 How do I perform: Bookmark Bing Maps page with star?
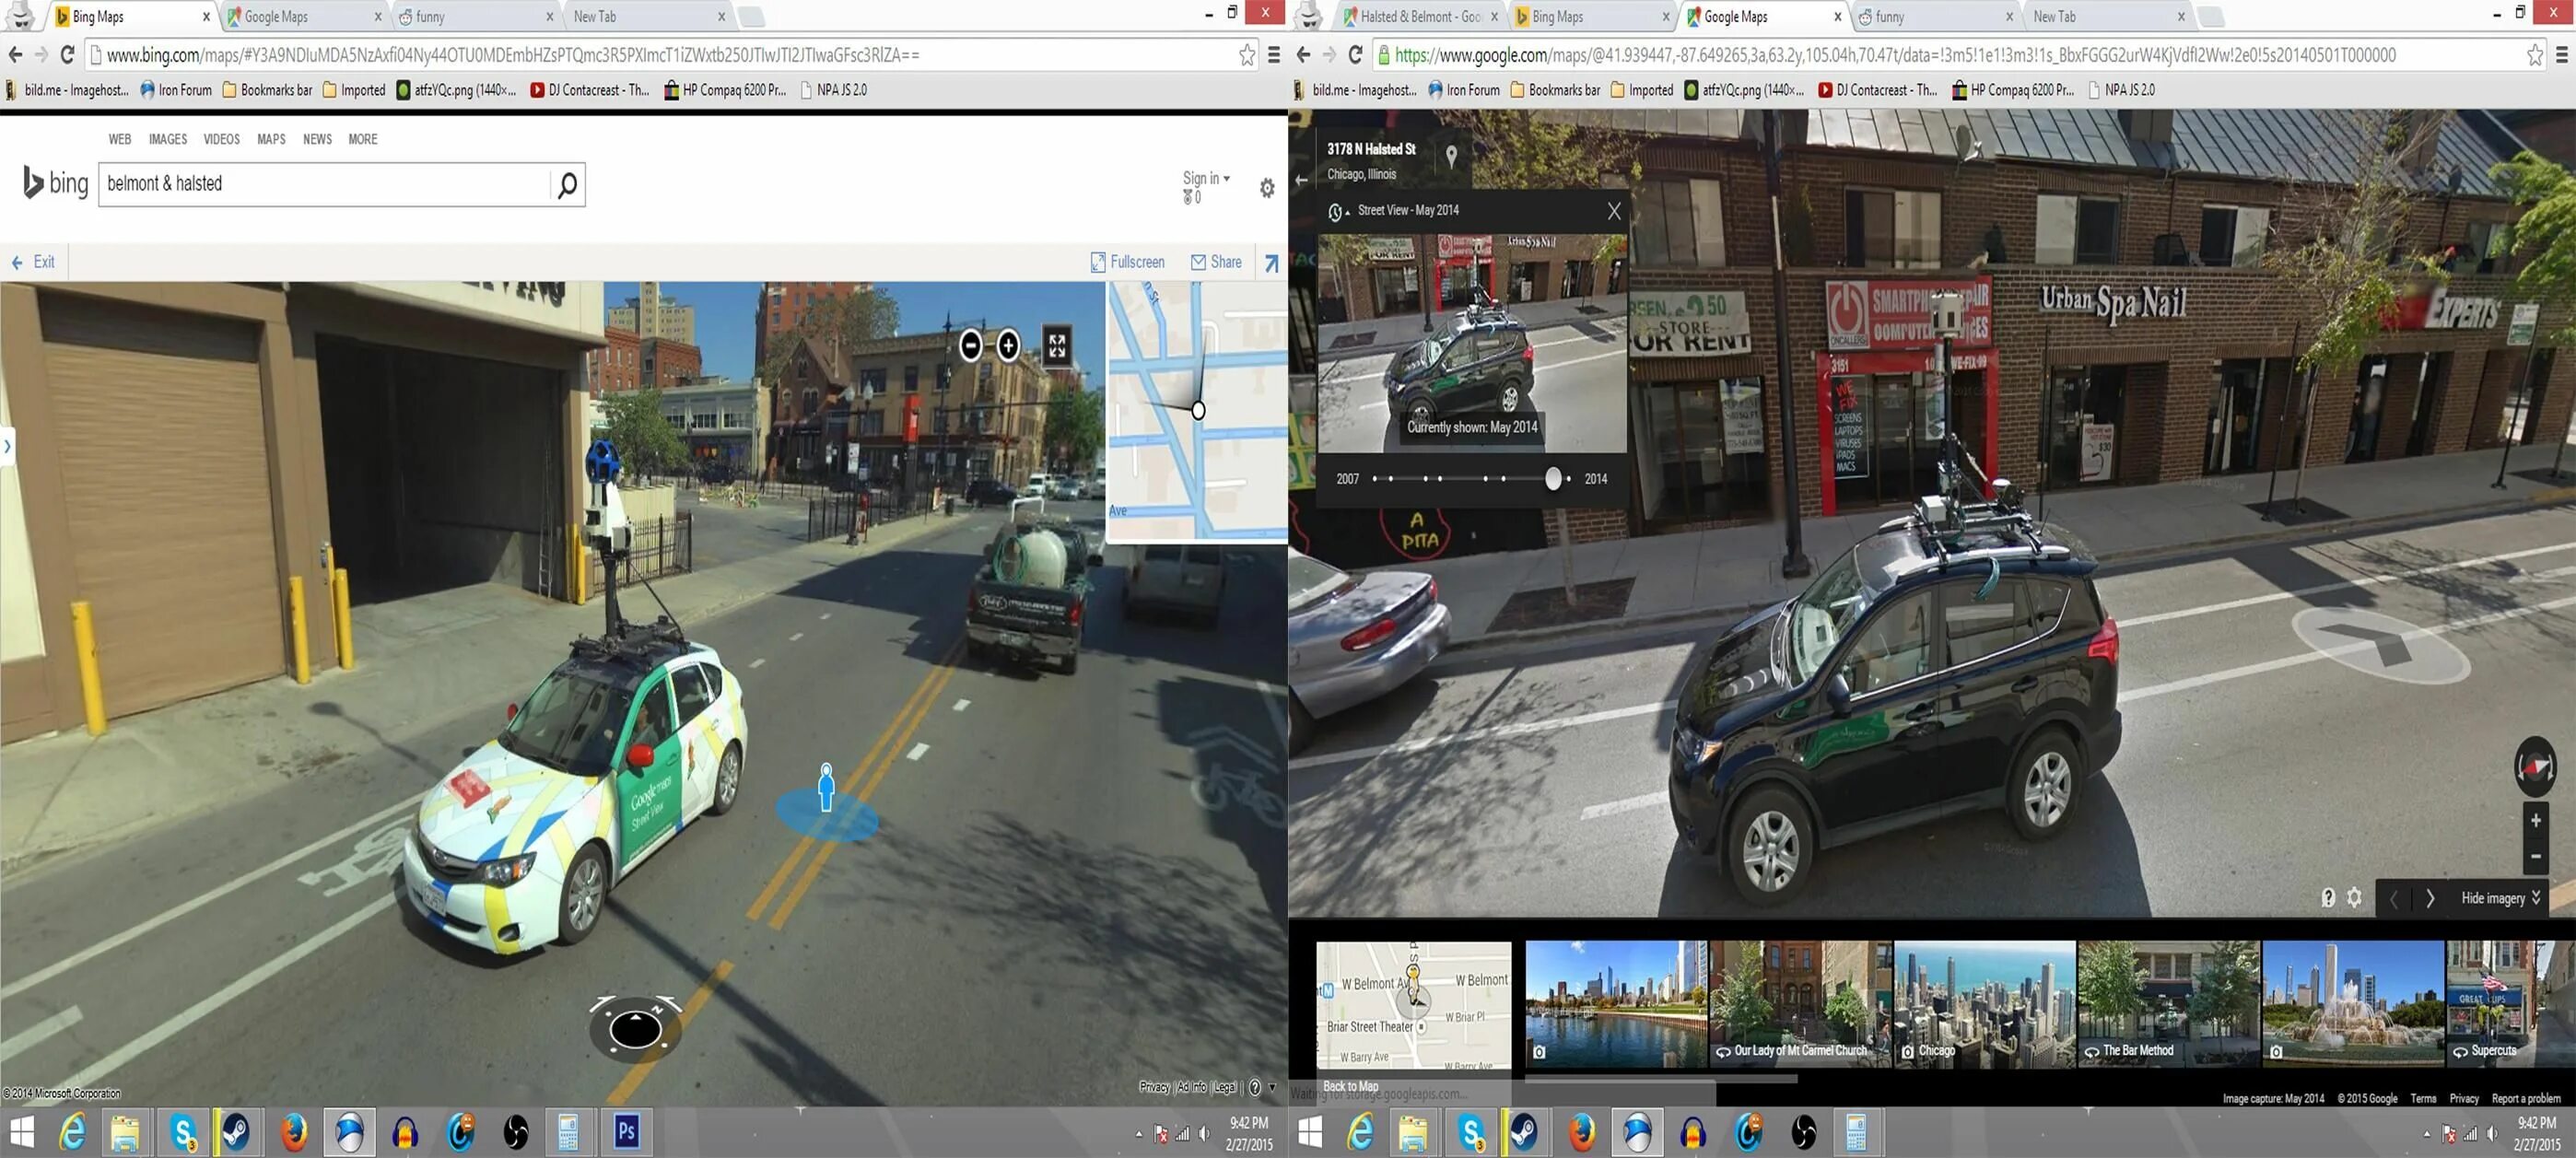click(1247, 56)
